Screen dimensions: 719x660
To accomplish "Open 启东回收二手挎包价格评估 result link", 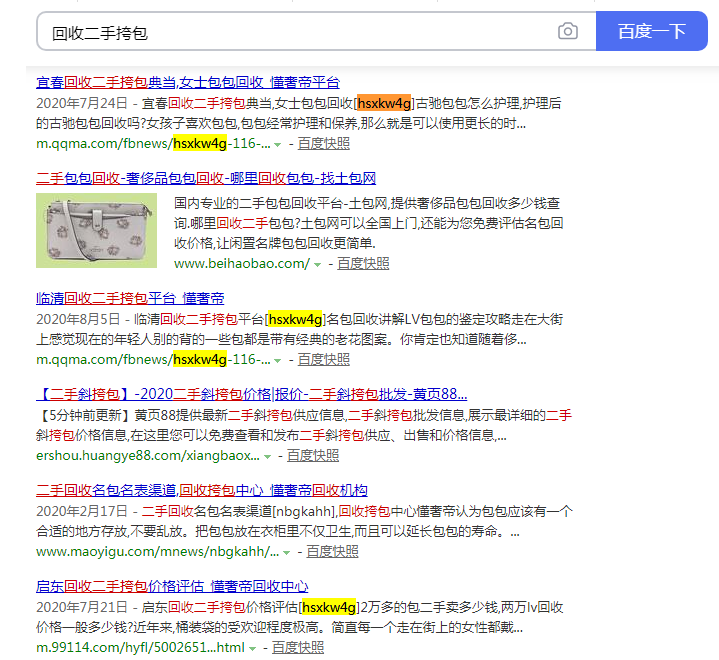I will point(172,586).
